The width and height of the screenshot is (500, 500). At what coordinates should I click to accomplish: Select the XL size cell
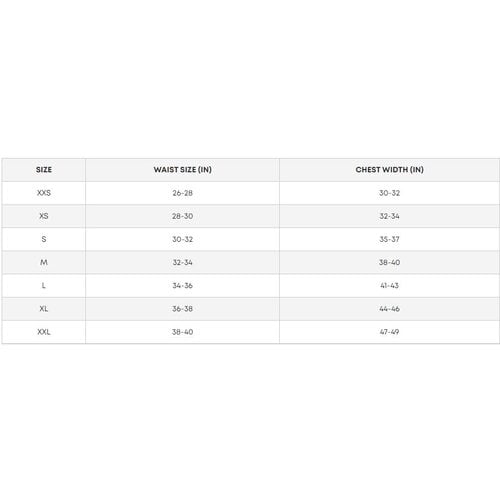pyautogui.click(x=44, y=309)
